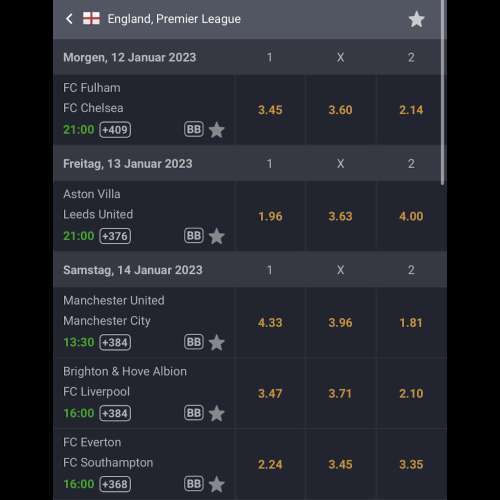
Task: Star the Fulham vs Chelsea match
Action: [217, 130]
